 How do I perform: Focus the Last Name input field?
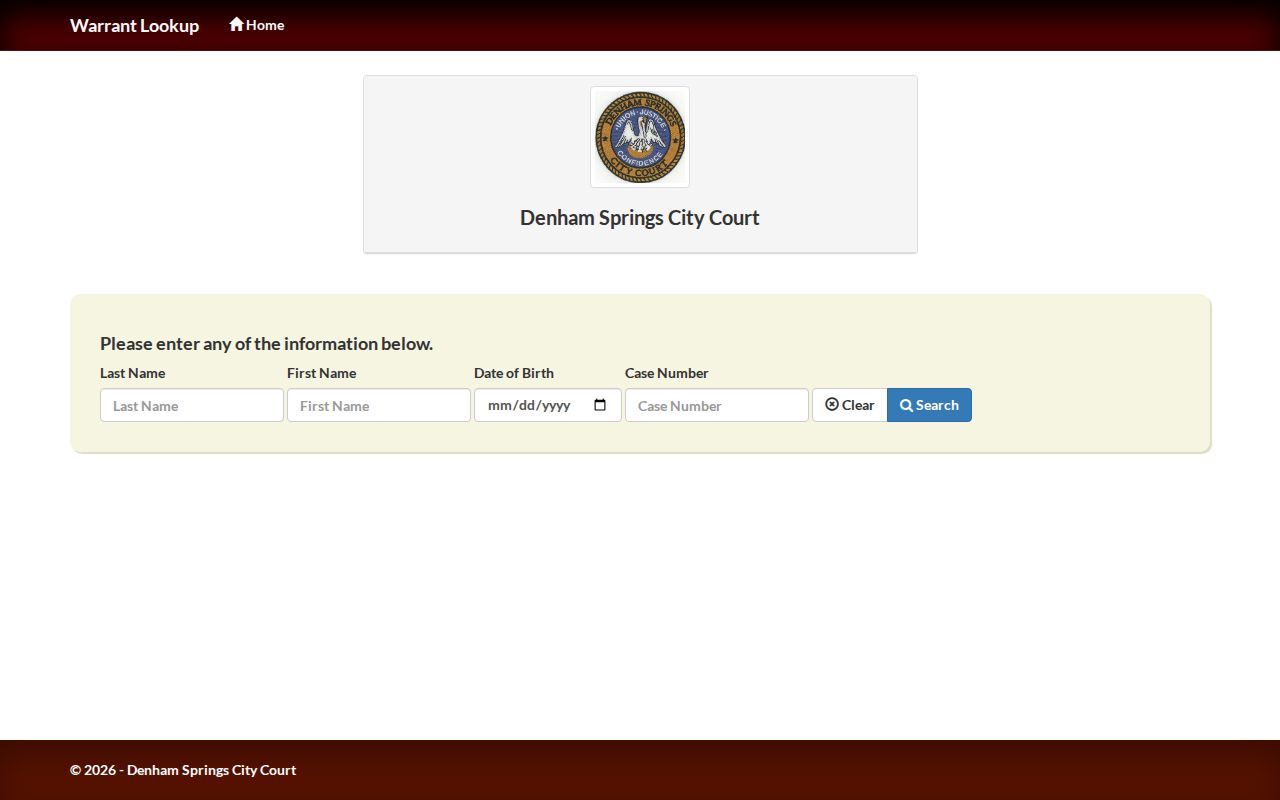click(192, 405)
